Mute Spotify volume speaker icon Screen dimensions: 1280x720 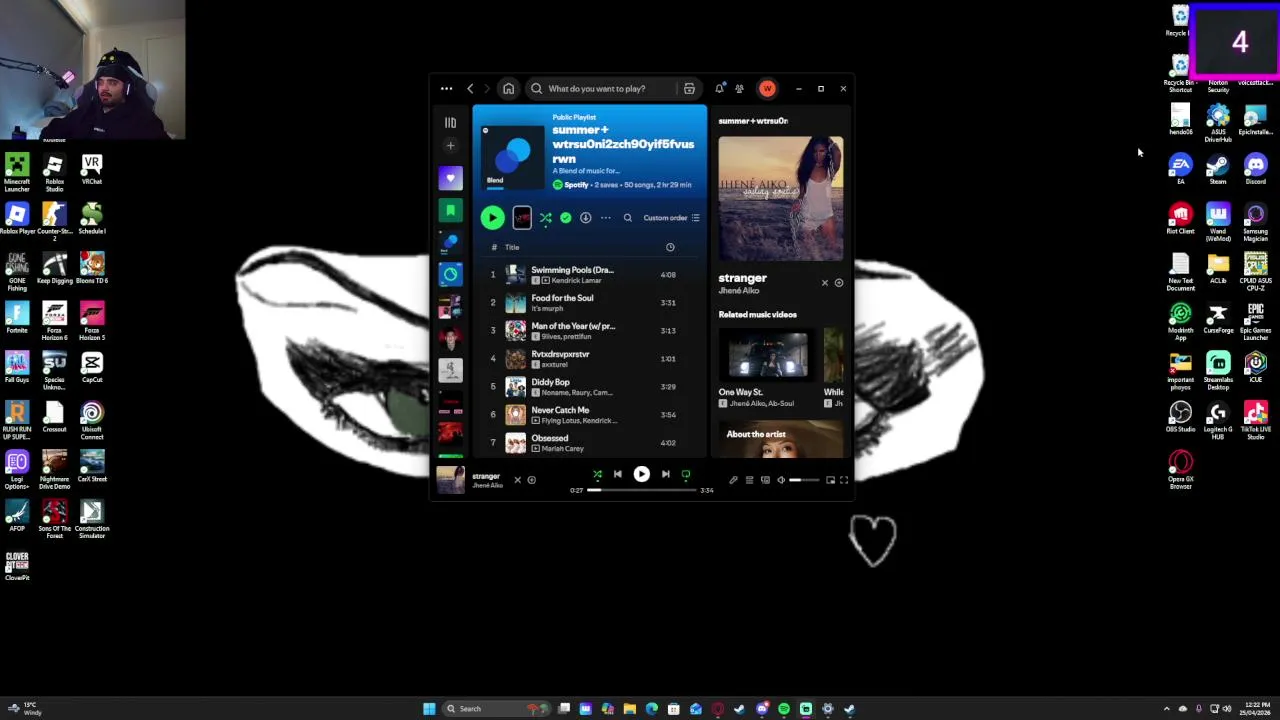[x=781, y=480]
